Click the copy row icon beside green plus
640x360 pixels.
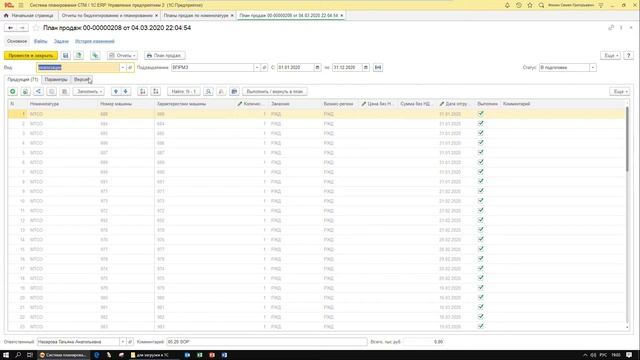25,91
